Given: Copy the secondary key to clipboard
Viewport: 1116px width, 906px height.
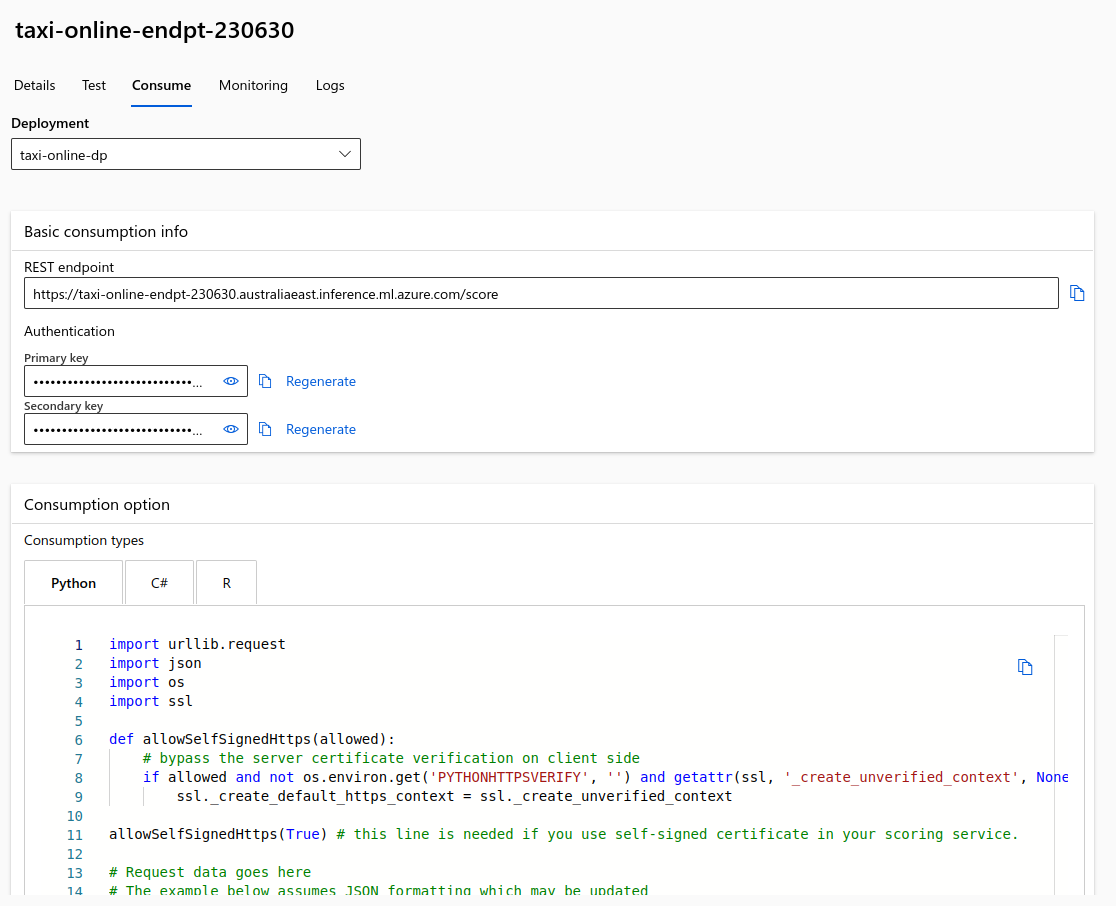Looking at the screenshot, I should pos(265,429).
